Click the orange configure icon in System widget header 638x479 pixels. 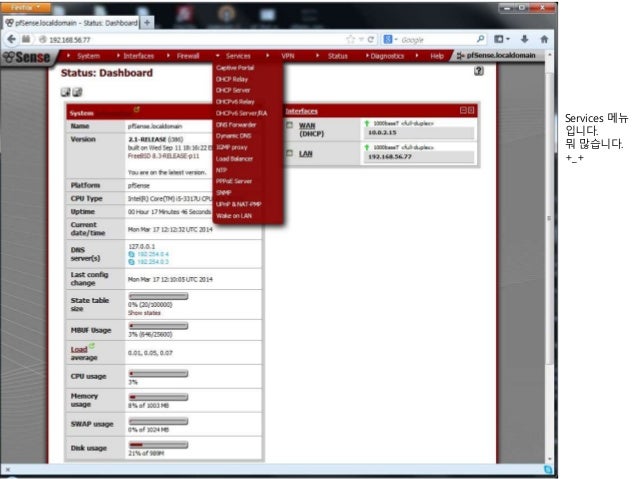(137, 109)
